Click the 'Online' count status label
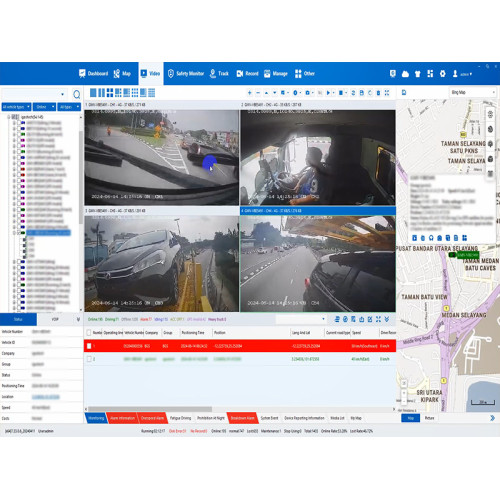This screenshot has height=500, width=500. click(95, 319)
